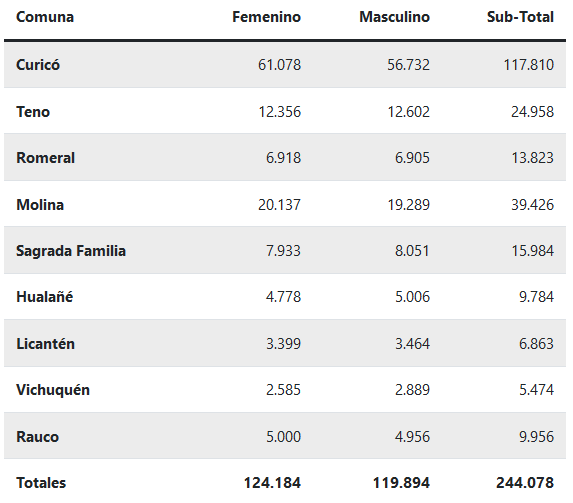Click the Masculino total 119.894
Viewport: 573px width, 503px height.
(401, 483)
